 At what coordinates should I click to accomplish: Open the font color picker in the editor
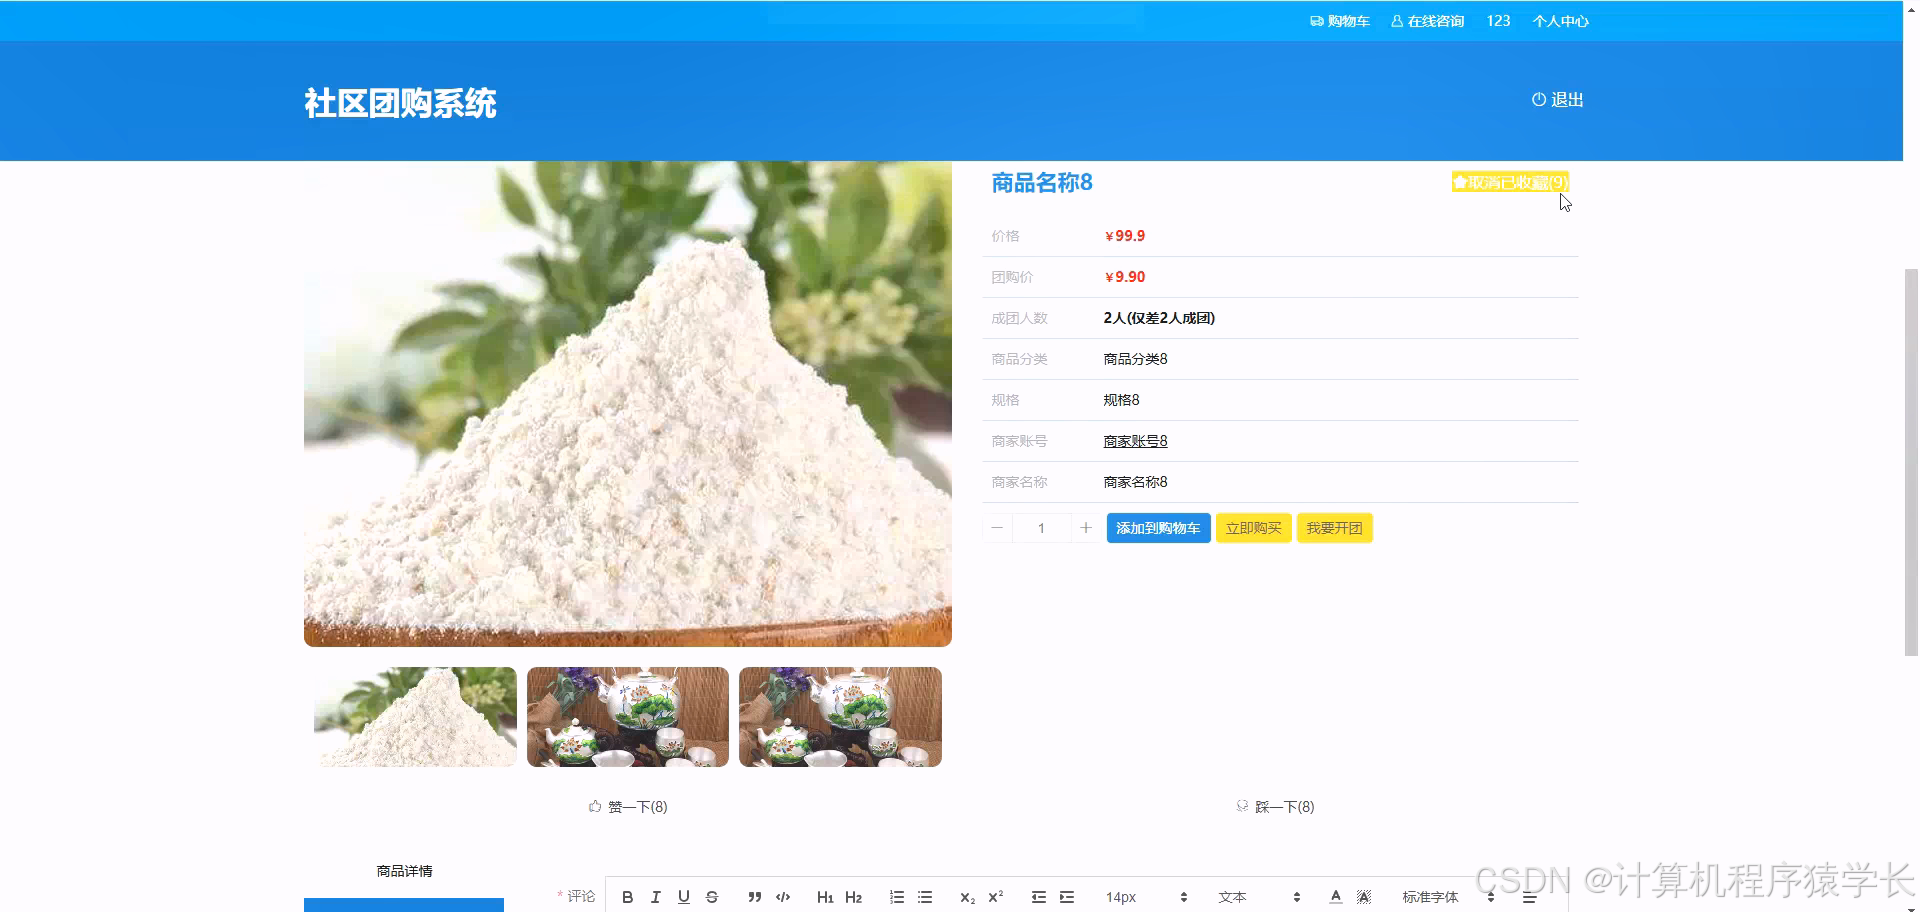click(x=1336, y=897)
